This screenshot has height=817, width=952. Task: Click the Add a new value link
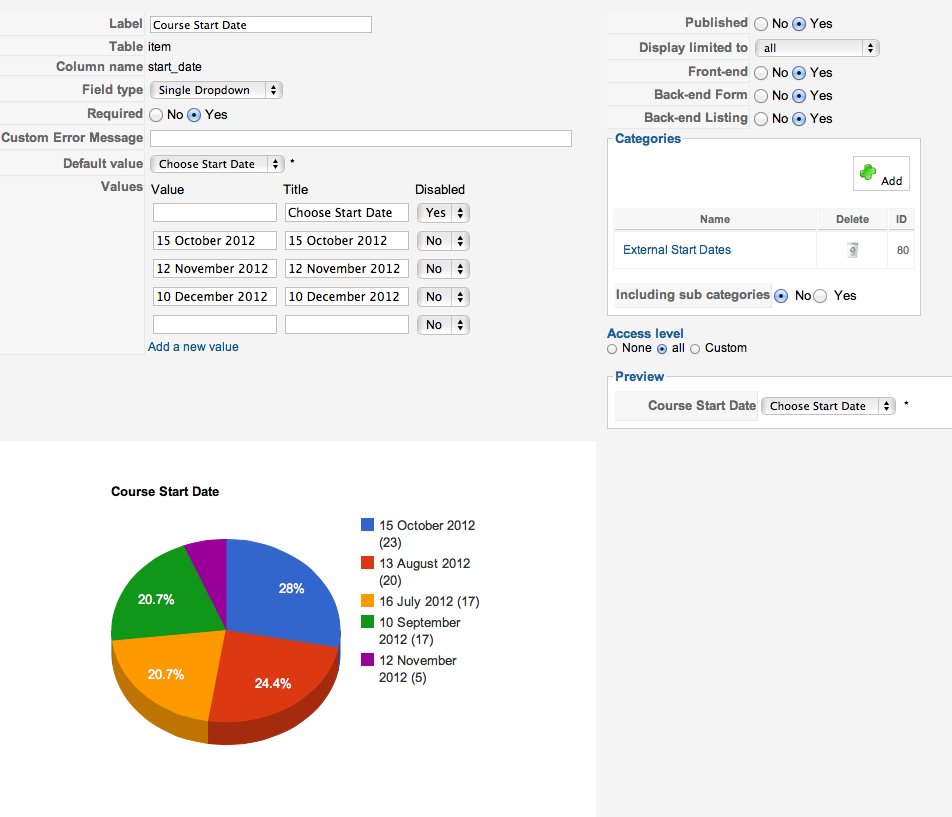coord(193,347)
